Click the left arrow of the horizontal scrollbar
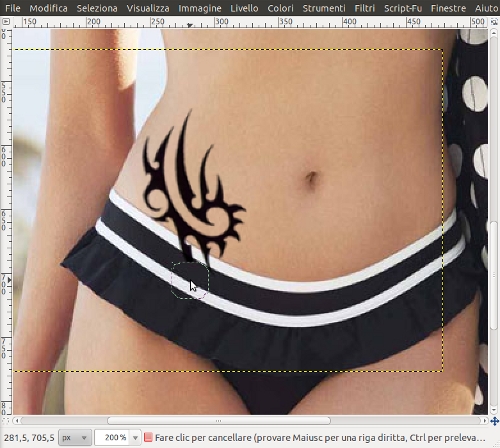This screenshot has width=500, height=448. point(17,421)
